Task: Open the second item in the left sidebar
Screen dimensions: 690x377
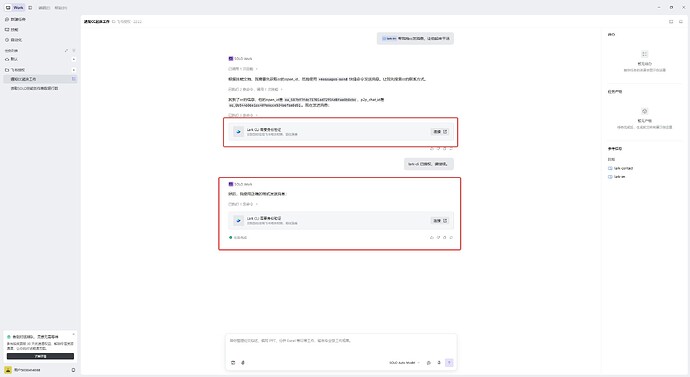Action: [x=12, y=29]
